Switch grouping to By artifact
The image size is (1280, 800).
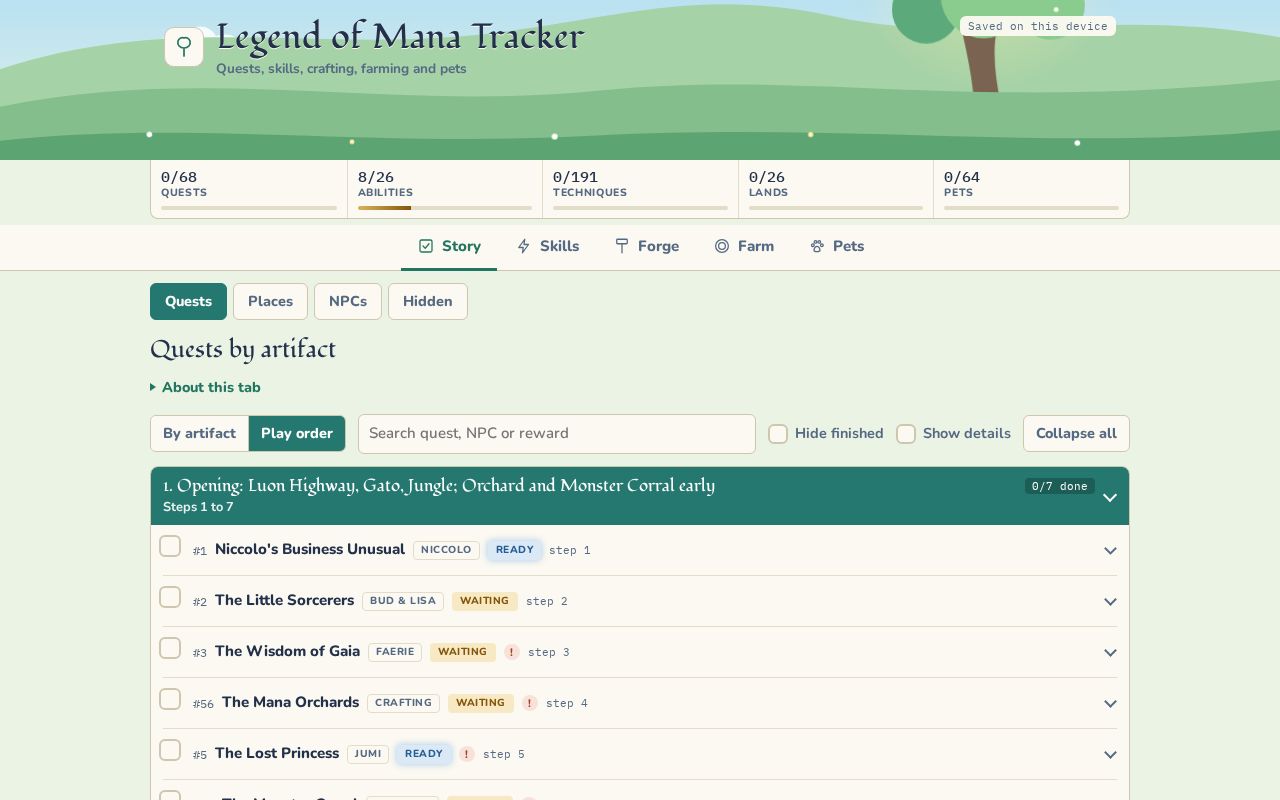click(x=200, y=433)
